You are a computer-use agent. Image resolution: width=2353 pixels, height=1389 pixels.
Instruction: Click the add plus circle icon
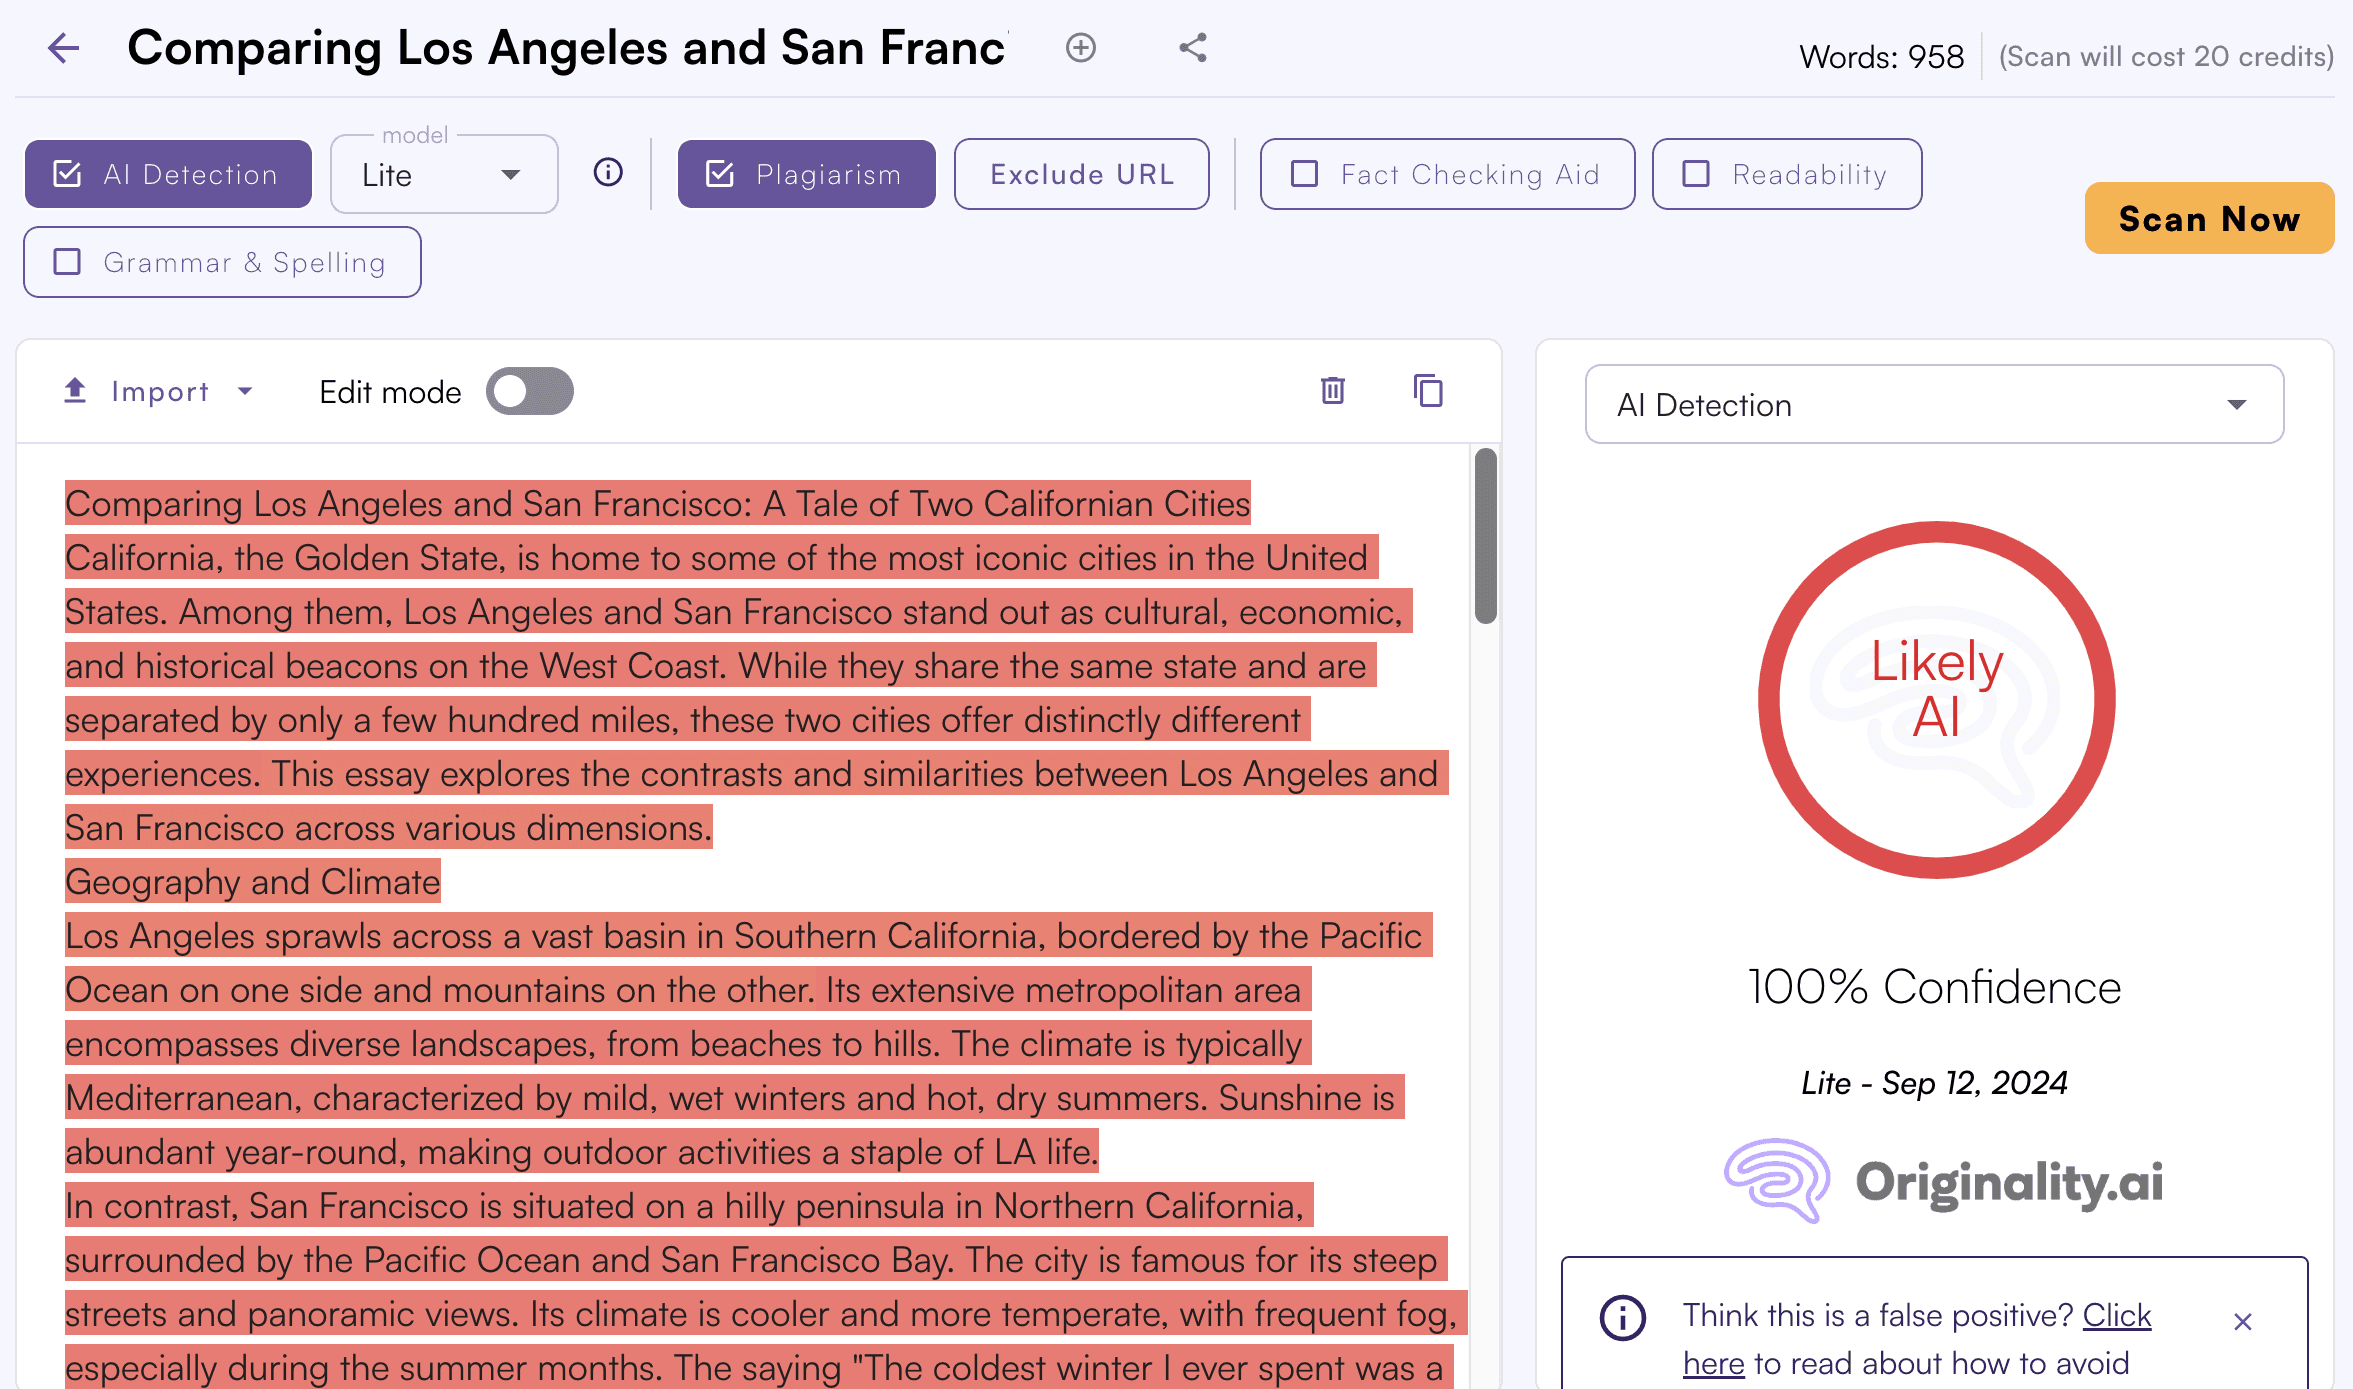click(1081, 48)
